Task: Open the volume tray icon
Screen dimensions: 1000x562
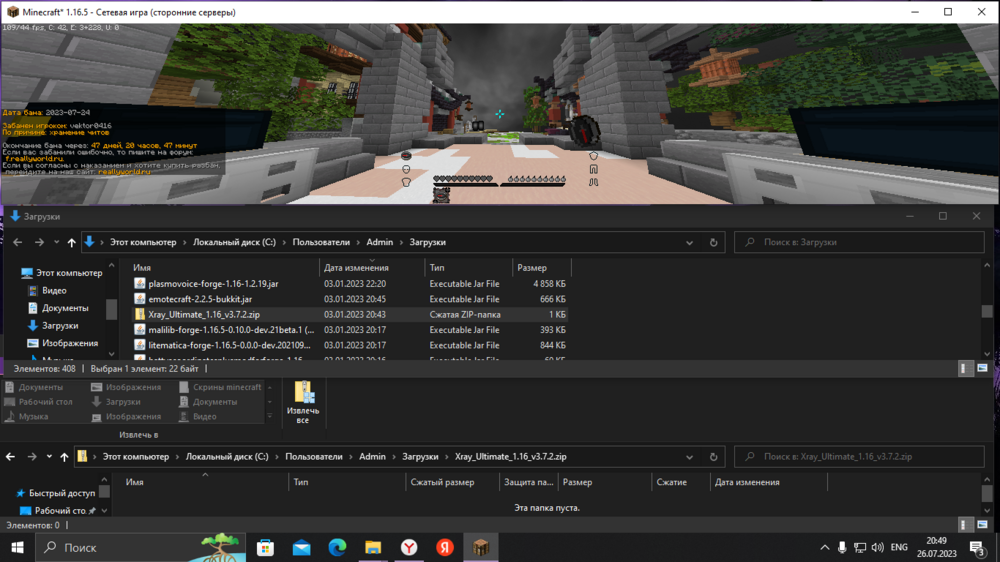Action: coord(878,547)
